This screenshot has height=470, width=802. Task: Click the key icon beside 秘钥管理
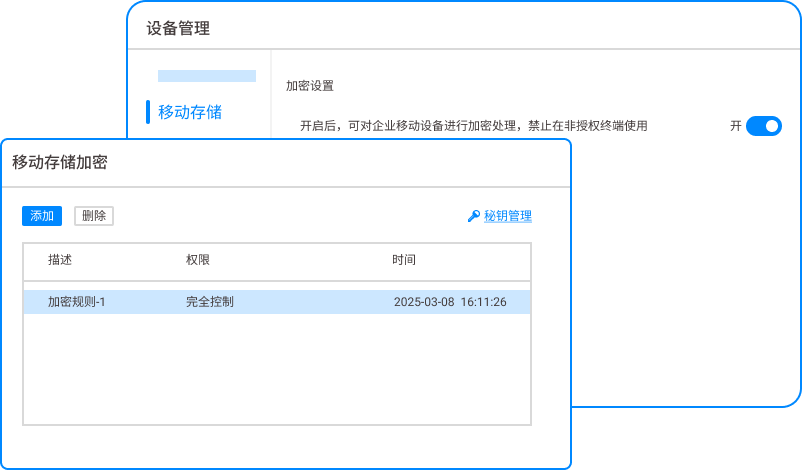pyautogui.click(x=474, y=216)
